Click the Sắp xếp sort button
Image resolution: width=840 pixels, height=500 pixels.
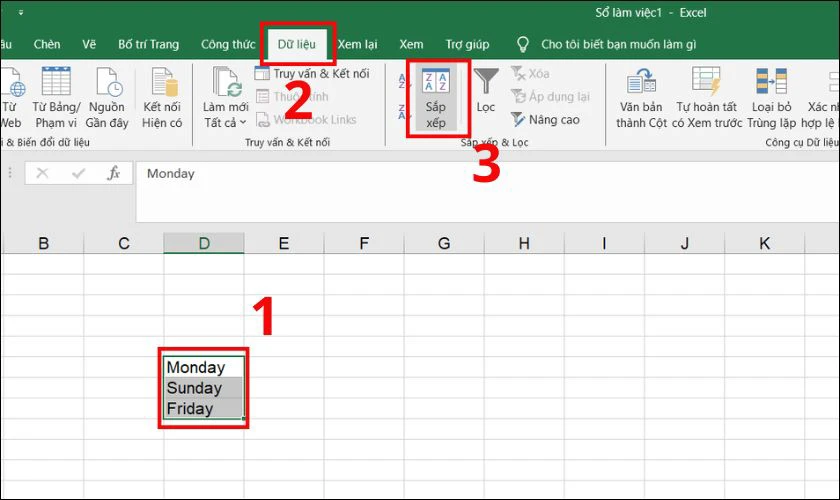436,99
